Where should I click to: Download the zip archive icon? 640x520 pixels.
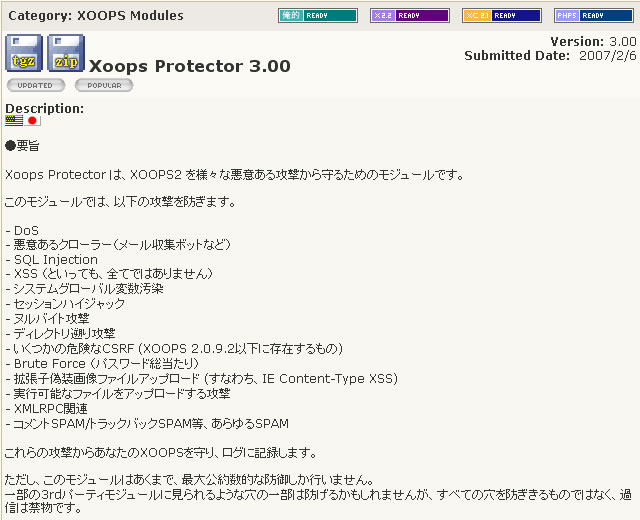click(x=66, y=53)
